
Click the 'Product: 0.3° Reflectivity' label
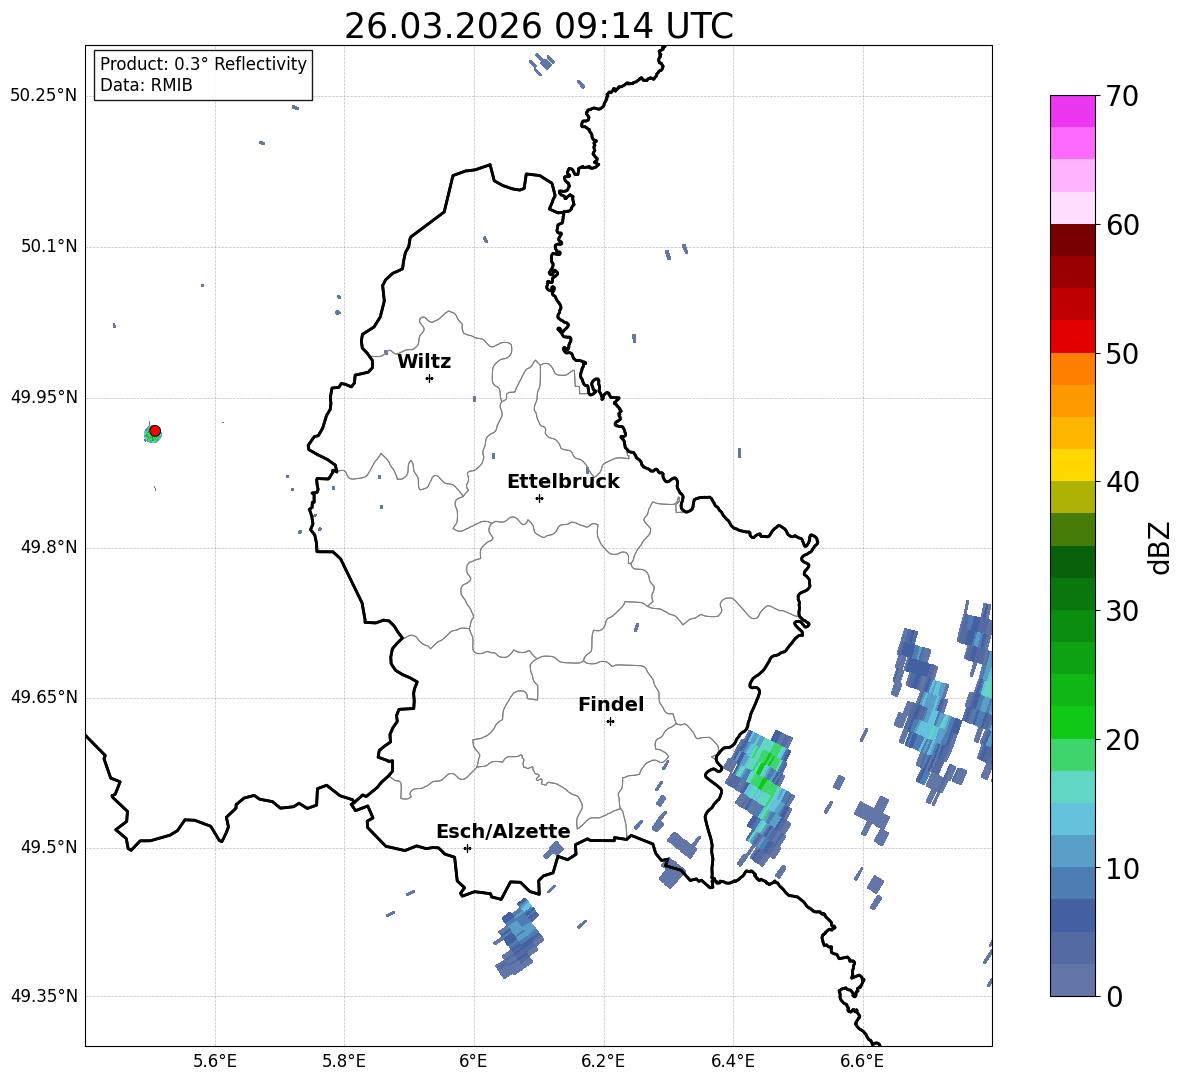203,63
